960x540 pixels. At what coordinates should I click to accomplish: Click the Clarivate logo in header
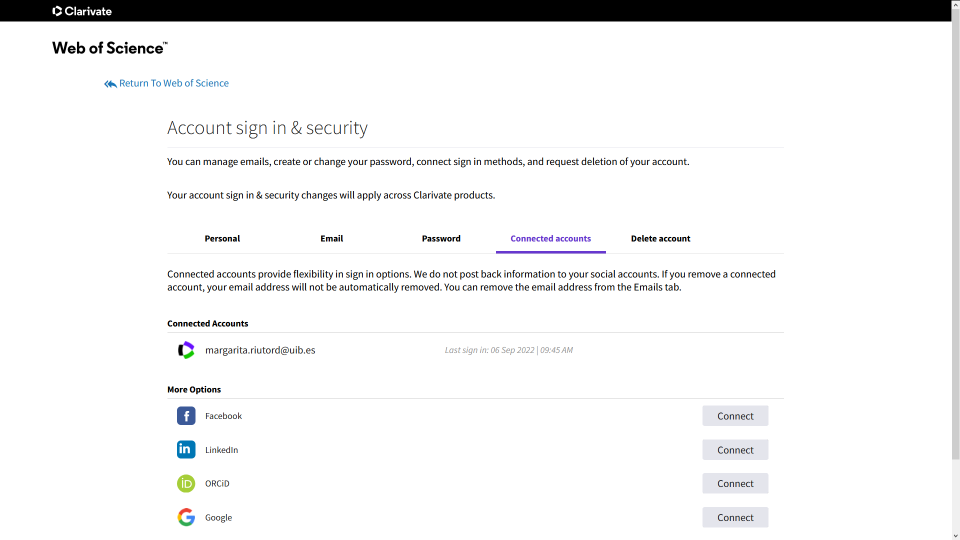(82, 11)
